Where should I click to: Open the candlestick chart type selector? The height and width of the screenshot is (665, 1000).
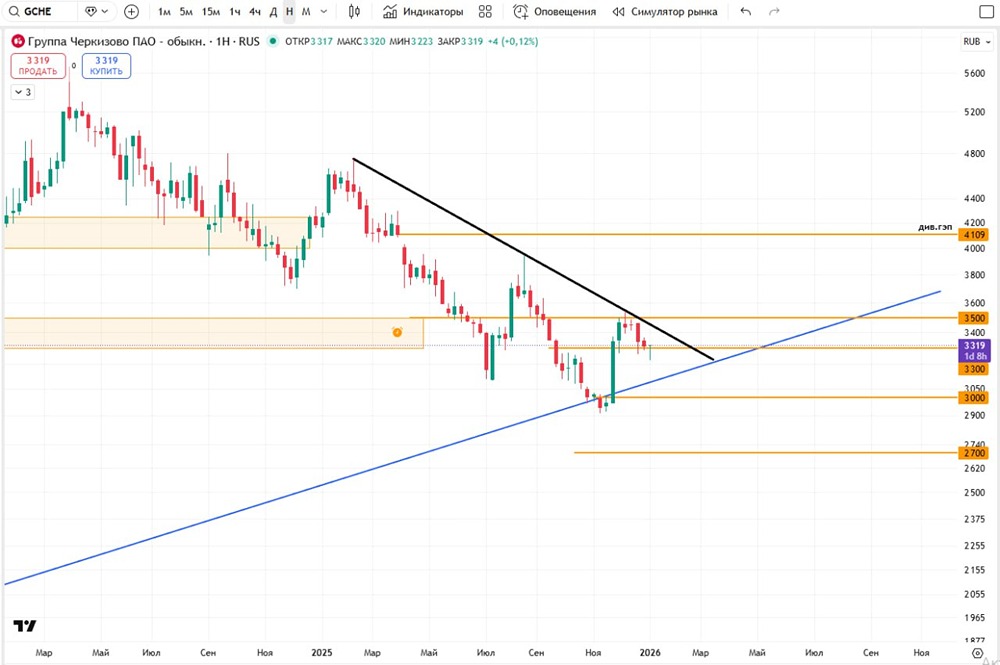point(355,11)
